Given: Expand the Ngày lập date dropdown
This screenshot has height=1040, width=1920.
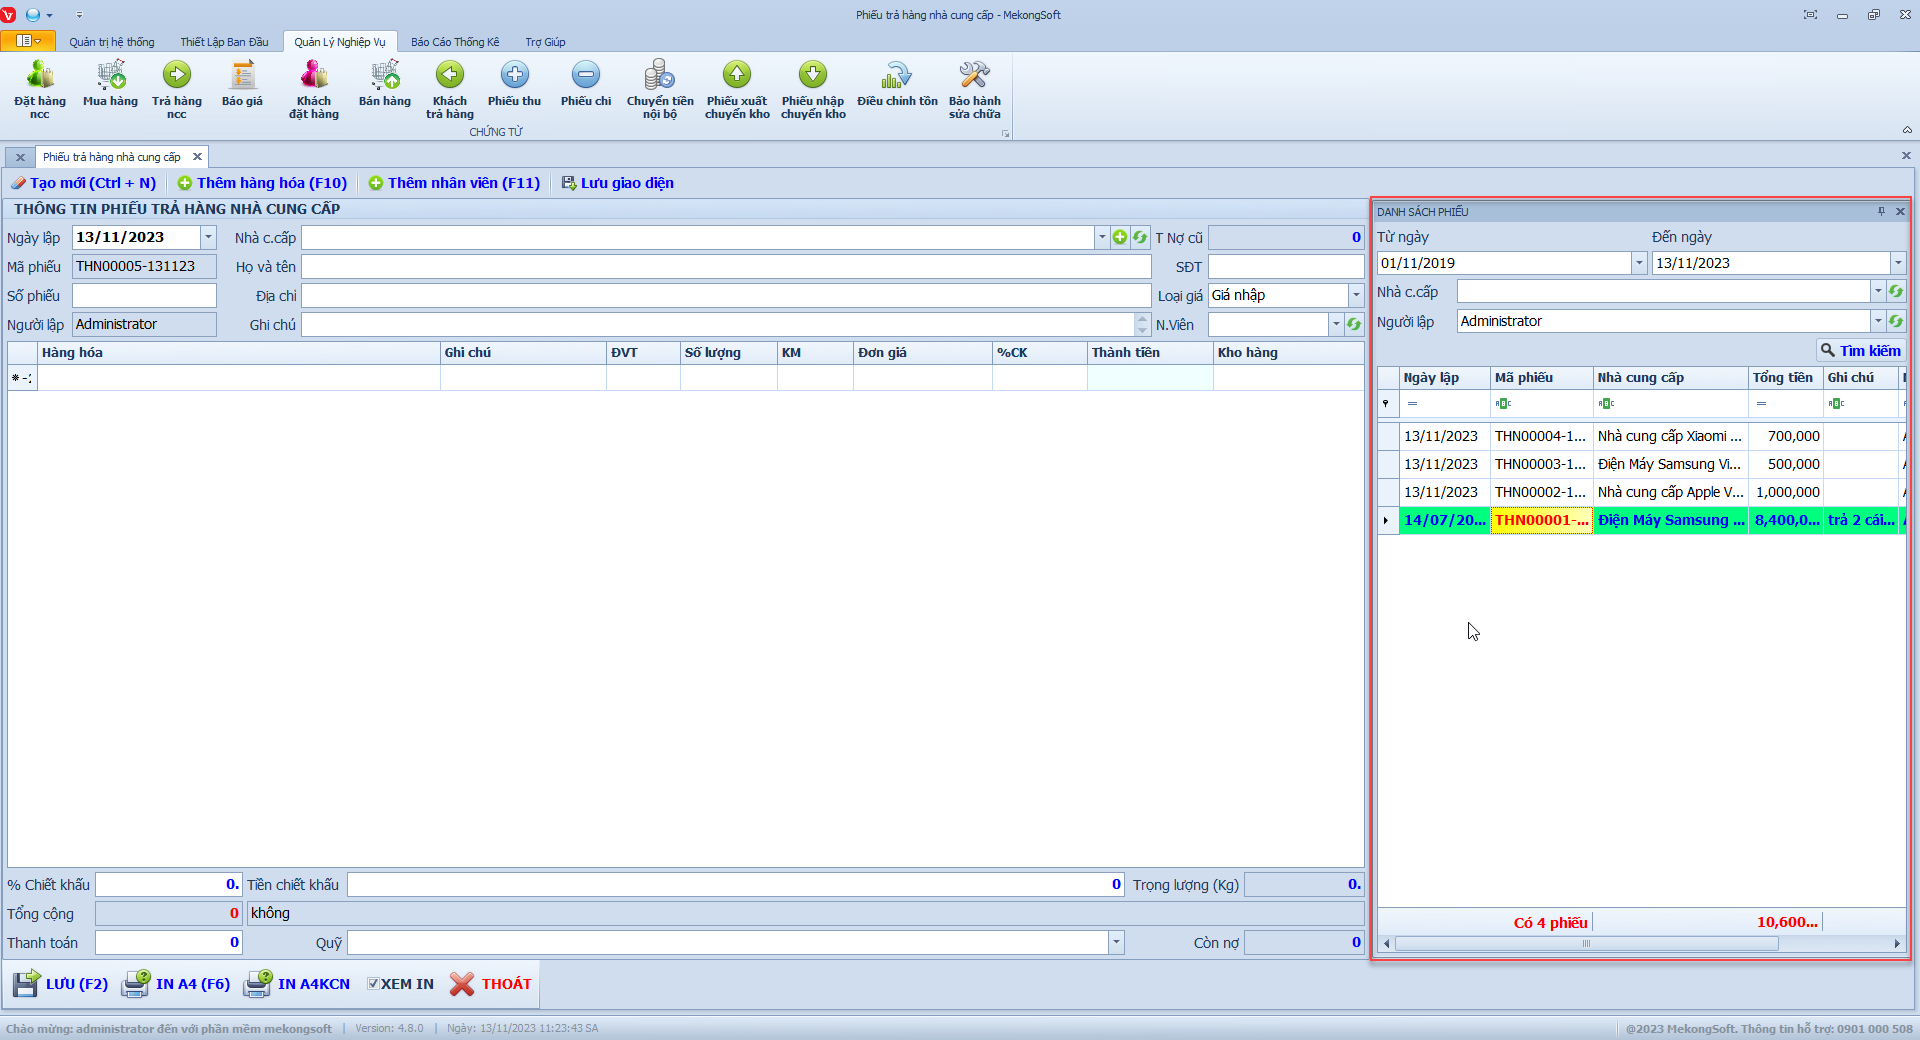Looking at the screenshot, I should click(x=208, y=237).
